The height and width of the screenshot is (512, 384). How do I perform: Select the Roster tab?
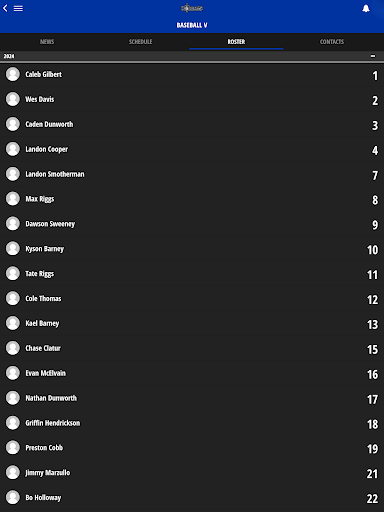coord(236,42)
